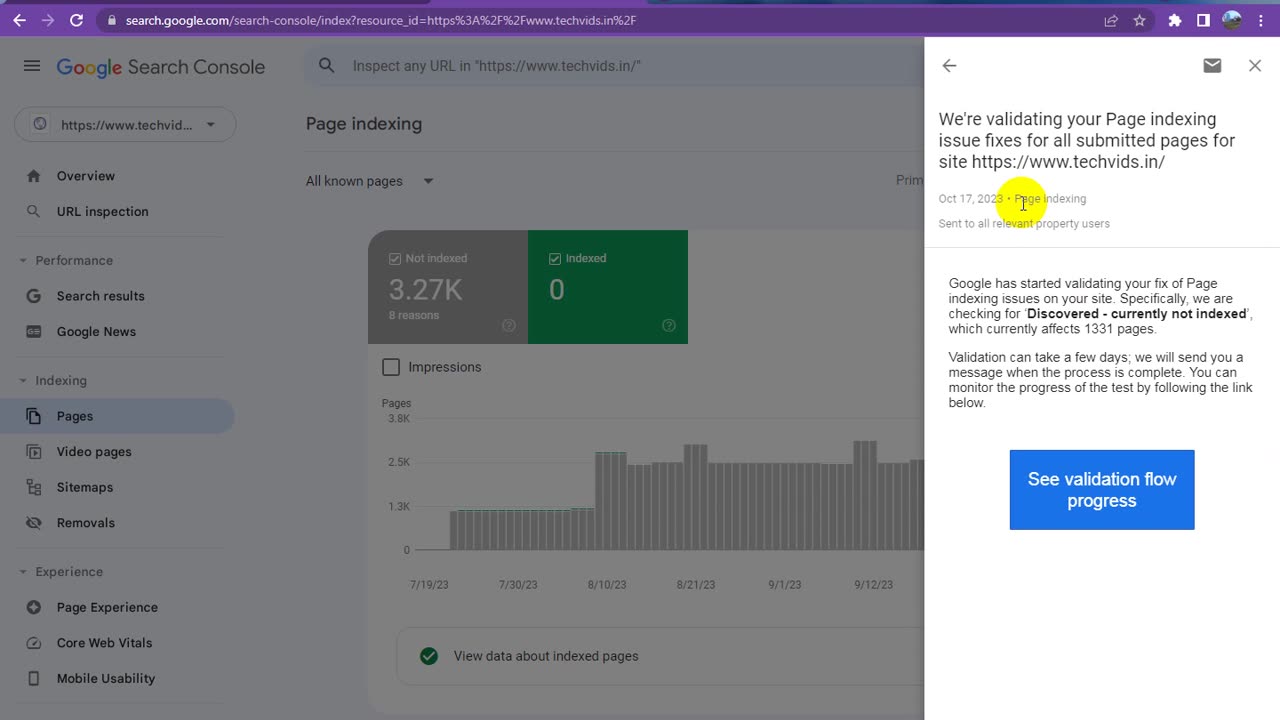Click 'Sent to all relevant property users' text
Image resolution: width=1280 pixels, height=720 pixels.
point(1024,224)
